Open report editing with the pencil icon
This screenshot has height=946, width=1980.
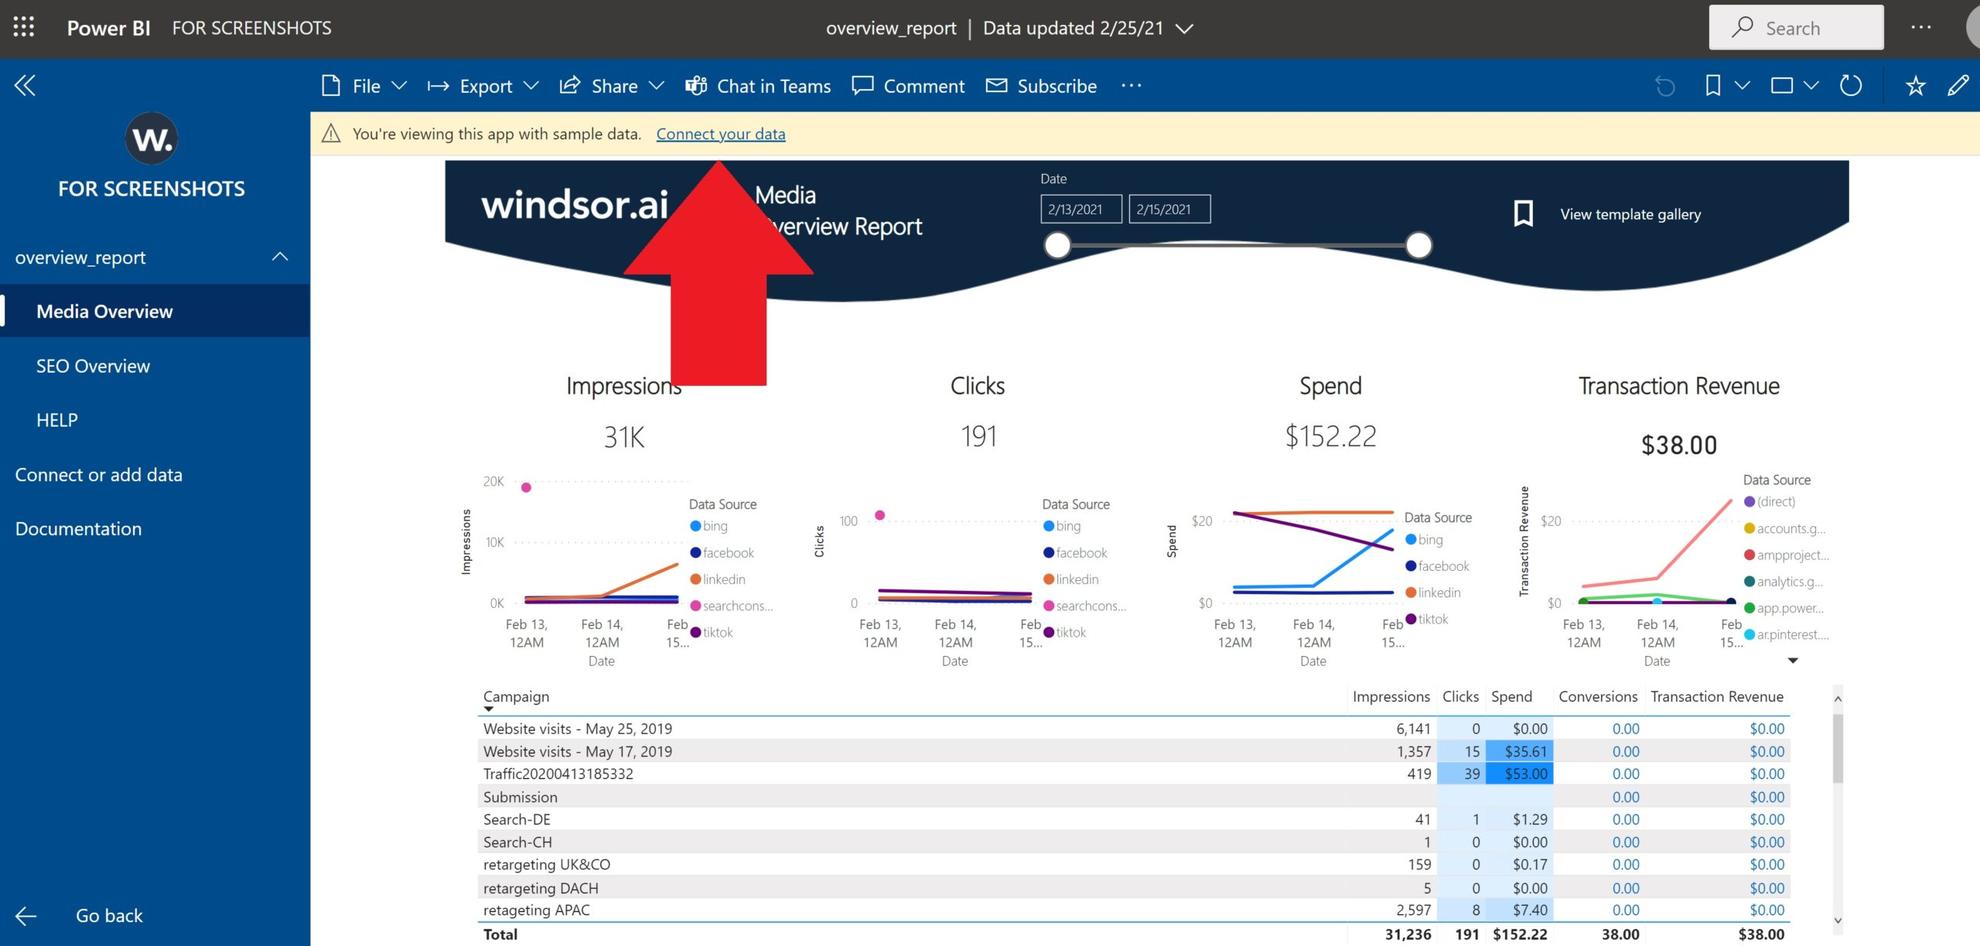click(x=1957, y=86)
